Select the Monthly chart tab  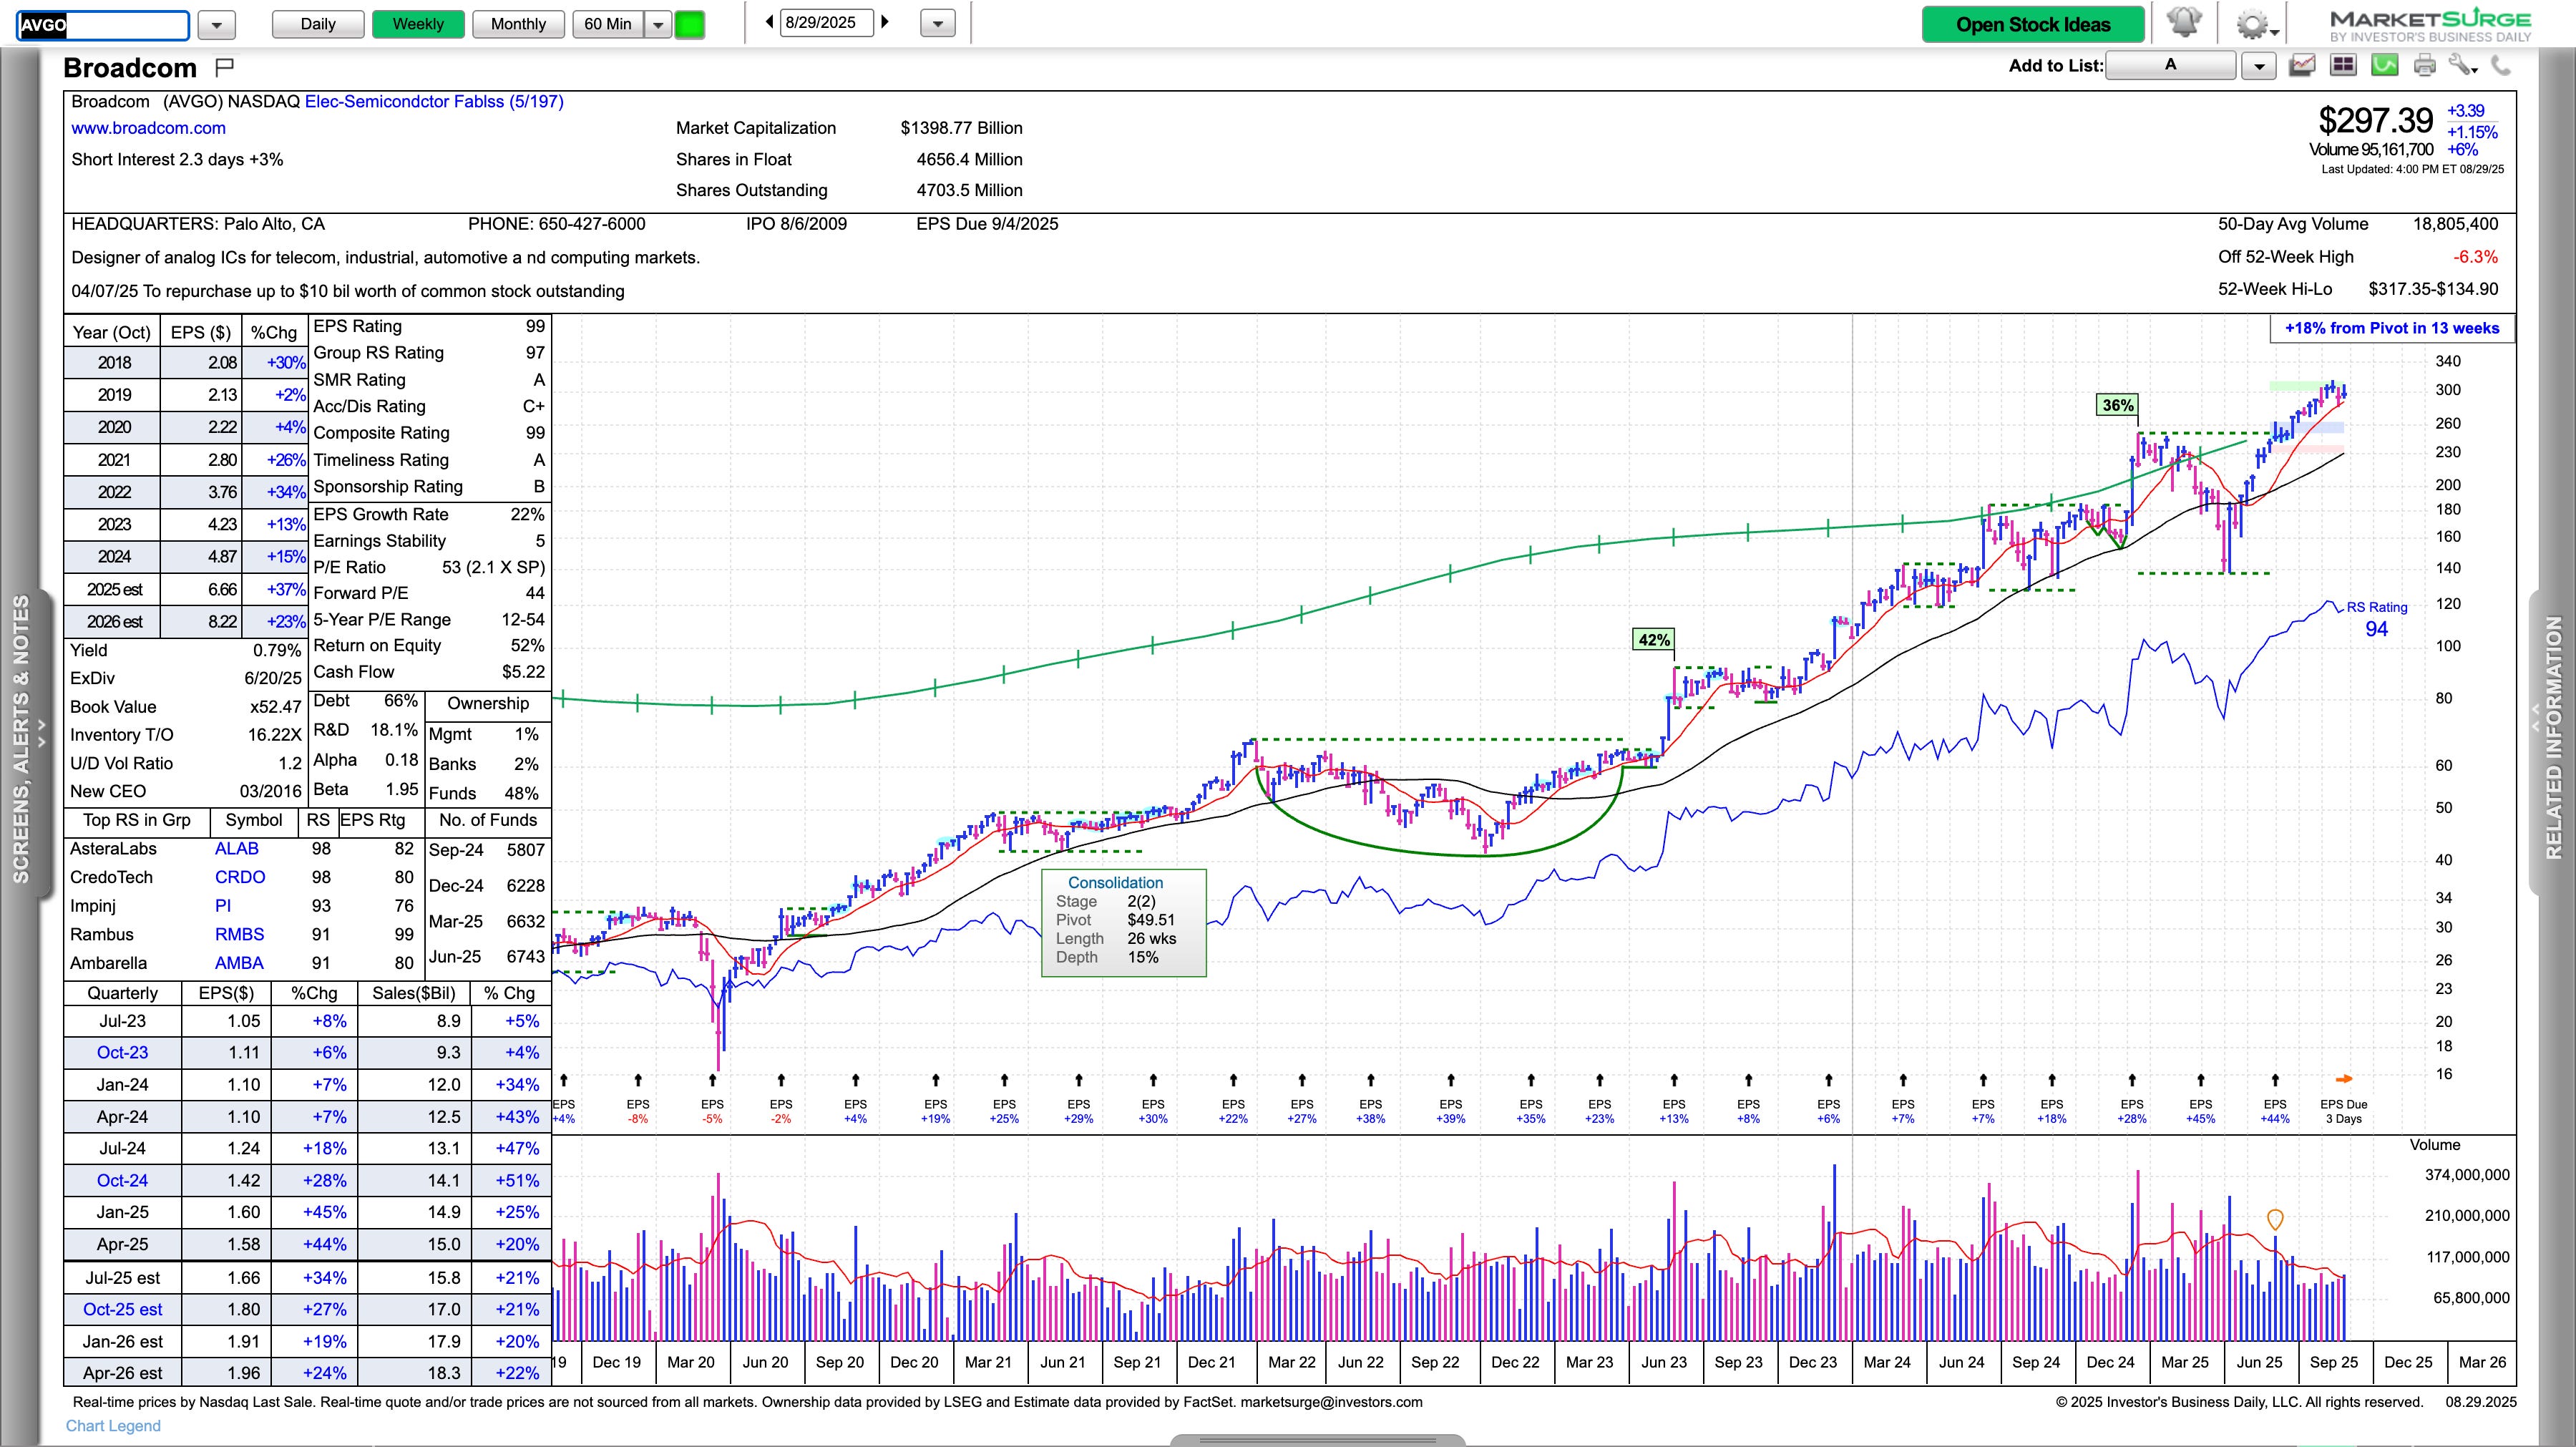[518, 24]
